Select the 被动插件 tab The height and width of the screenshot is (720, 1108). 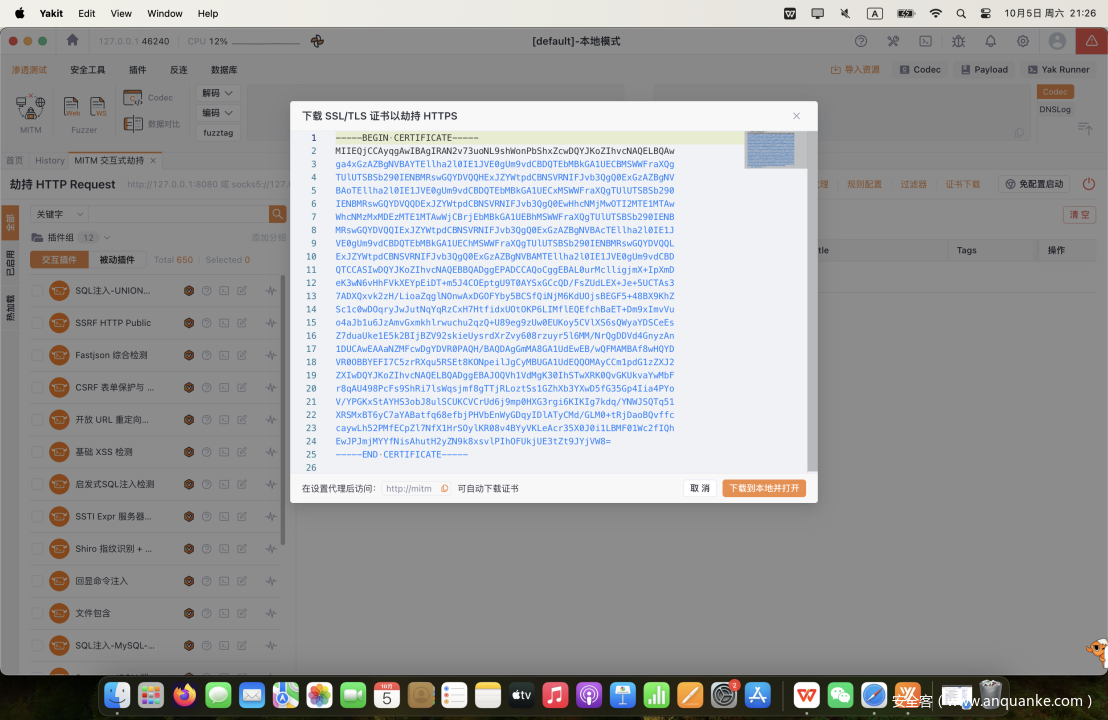coord(117,260)
